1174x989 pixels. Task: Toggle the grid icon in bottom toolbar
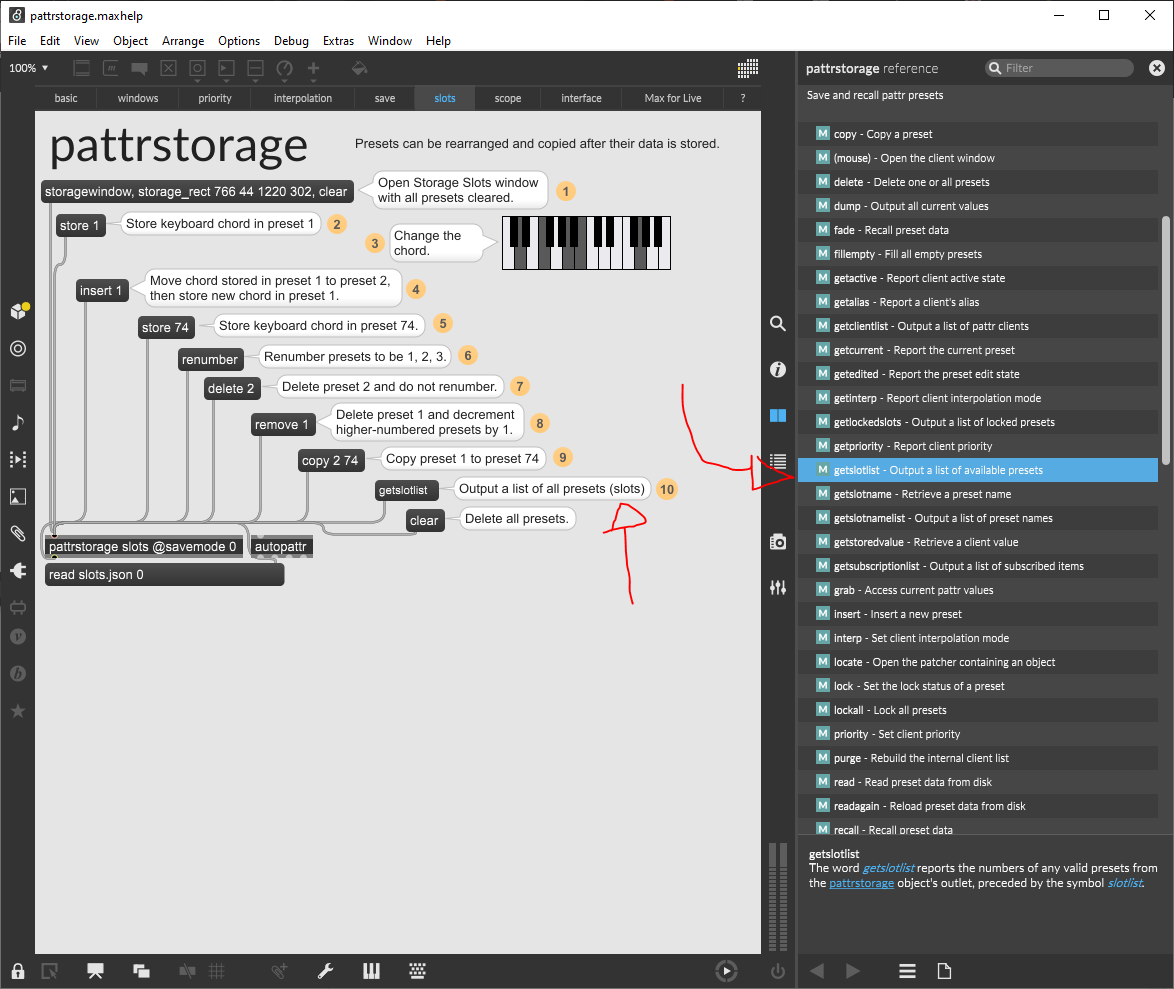pos(216,971)
